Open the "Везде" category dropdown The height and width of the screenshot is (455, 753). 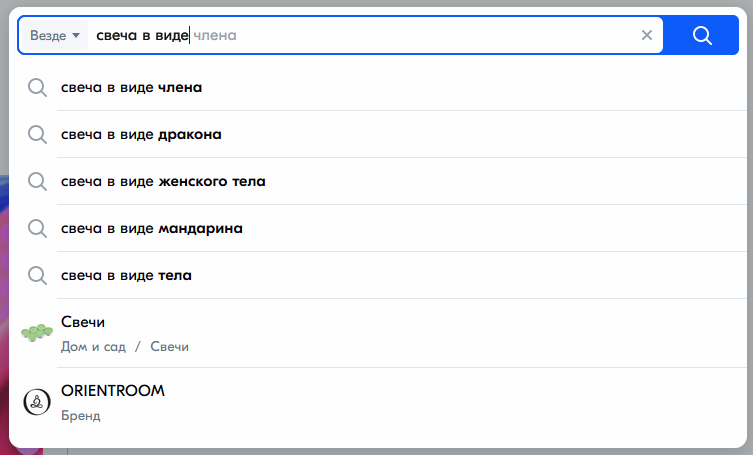55,35
